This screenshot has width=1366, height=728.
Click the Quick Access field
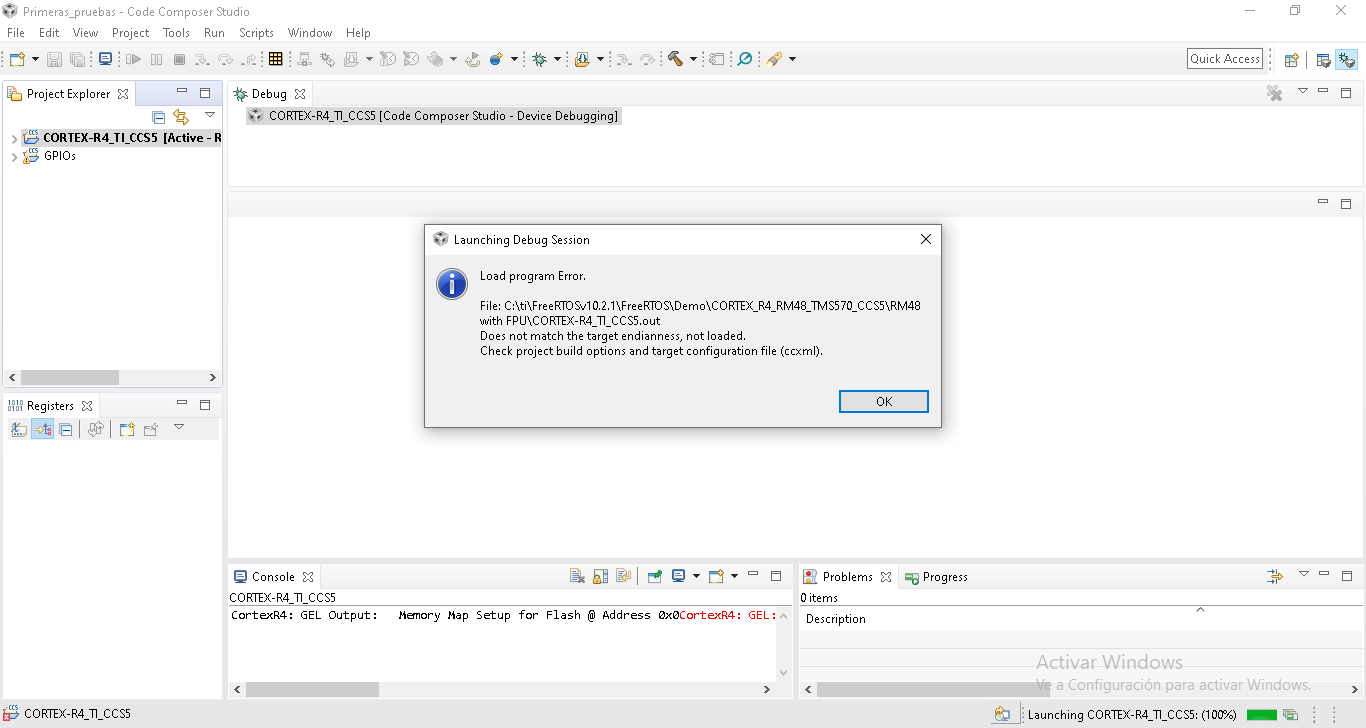pyautogui.click(x=1225, y=59)
